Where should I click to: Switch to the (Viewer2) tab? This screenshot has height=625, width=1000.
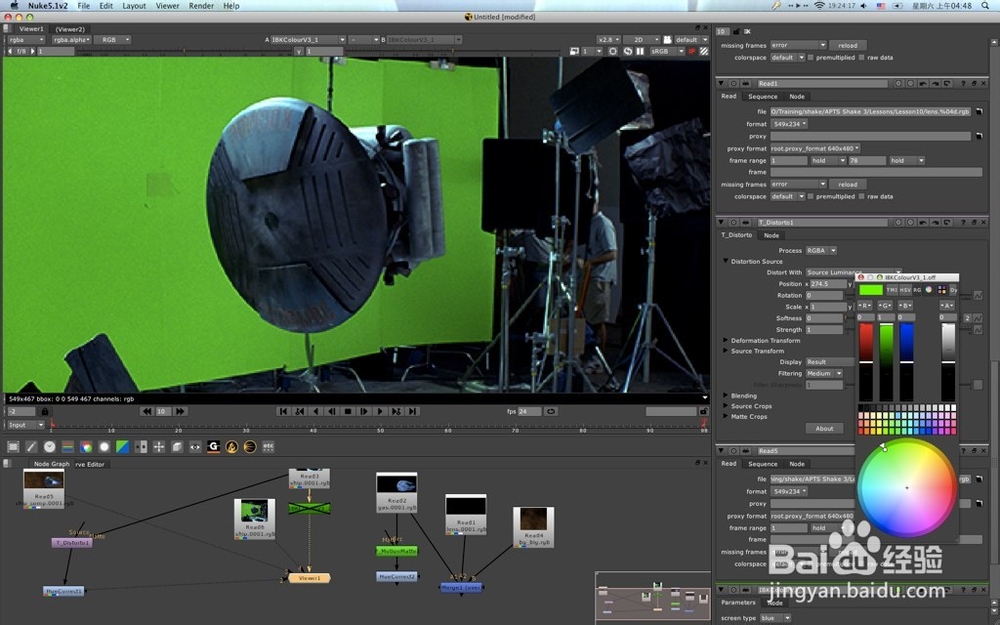coord(70,29)
